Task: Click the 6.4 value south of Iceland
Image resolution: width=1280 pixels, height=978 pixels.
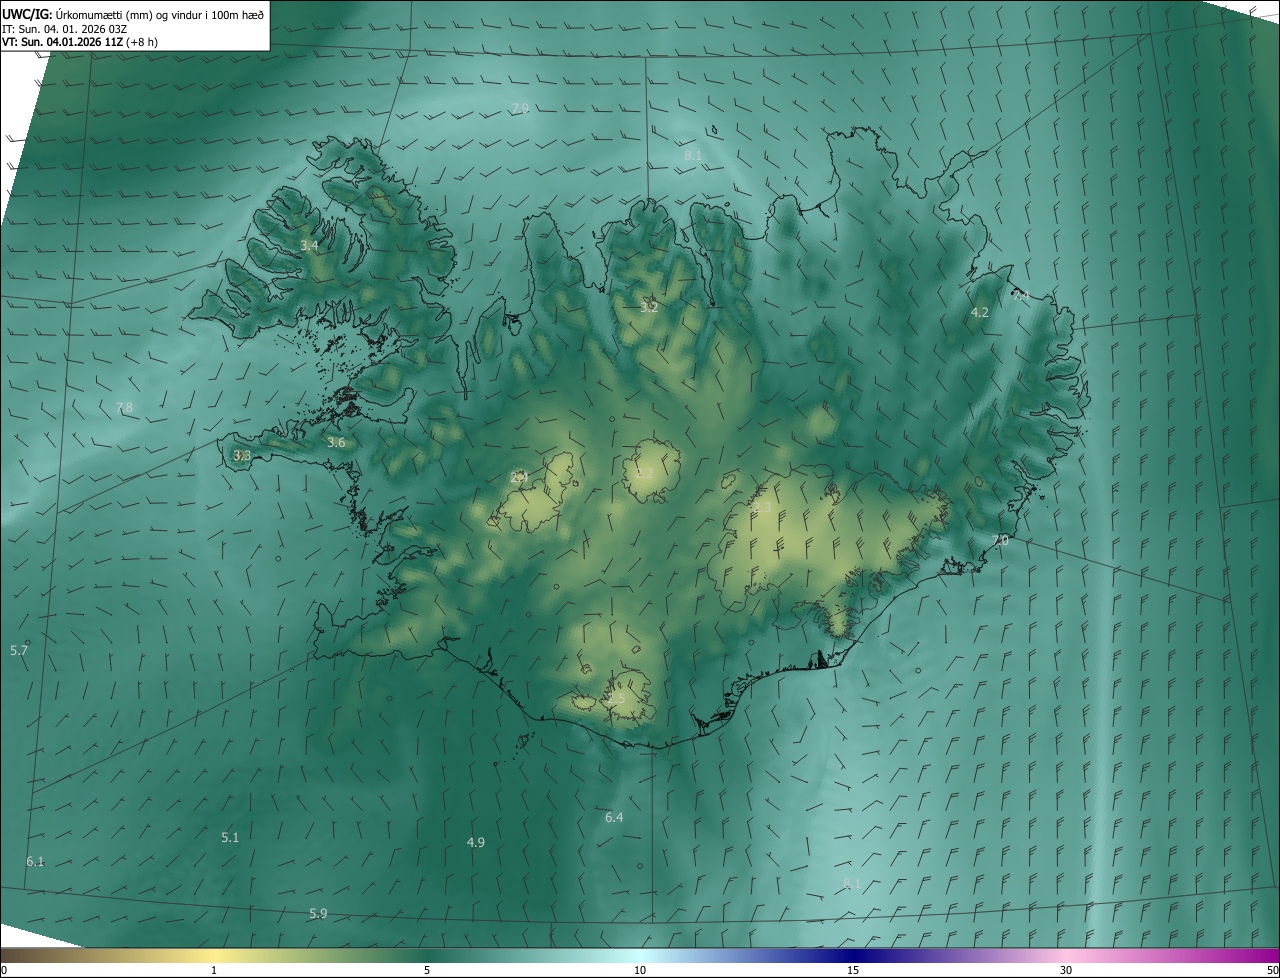Action: click(x=614, y=818)
